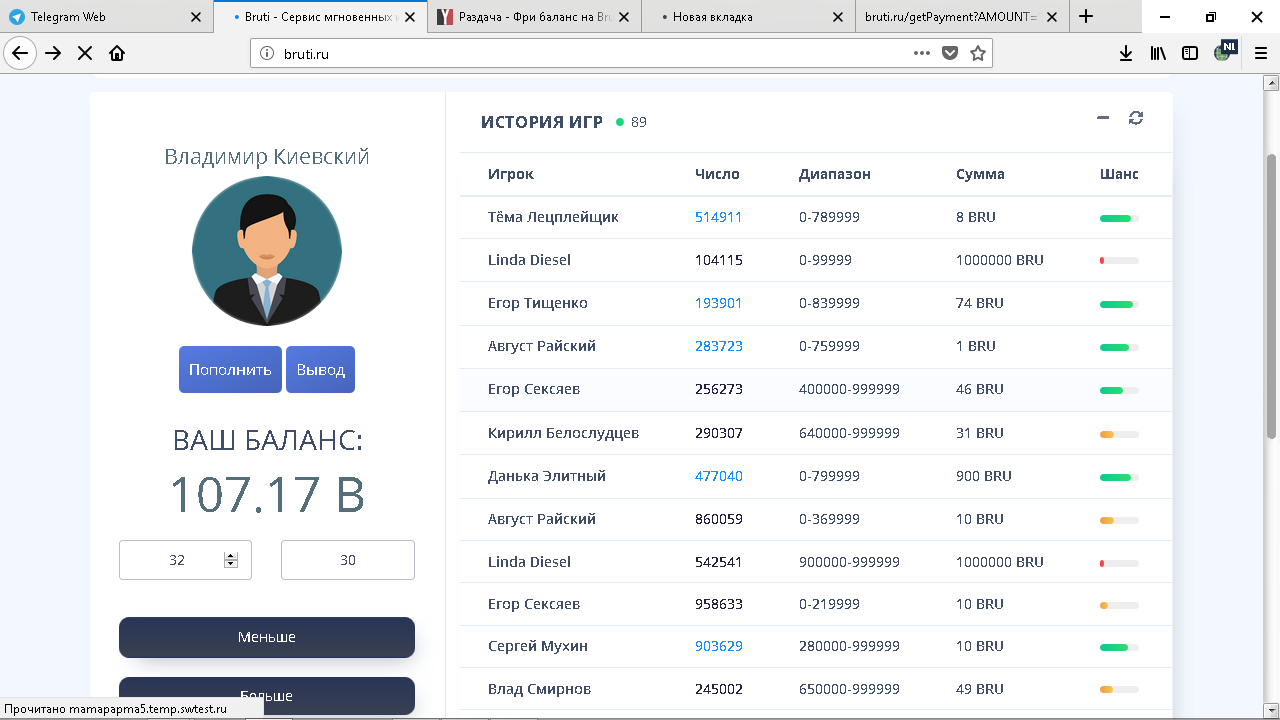Click the browser home icon
Viewport: 1280px width, 720px height.
[x=117, y=54]
